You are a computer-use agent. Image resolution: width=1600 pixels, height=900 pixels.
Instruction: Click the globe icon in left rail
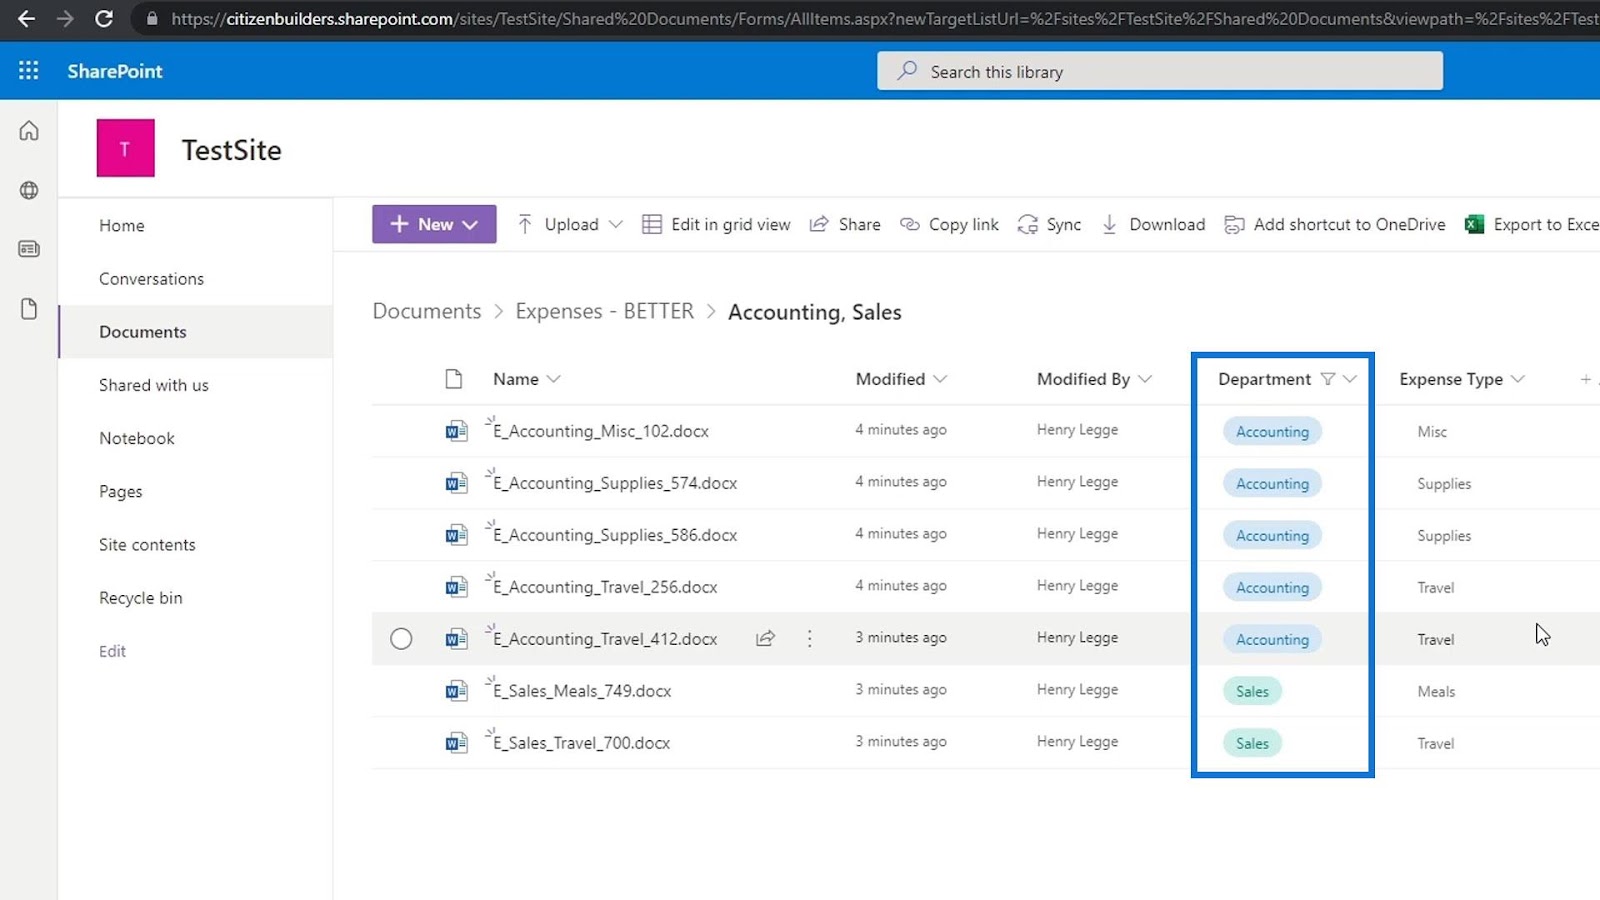pyautogui.click(x=29, y=190)
